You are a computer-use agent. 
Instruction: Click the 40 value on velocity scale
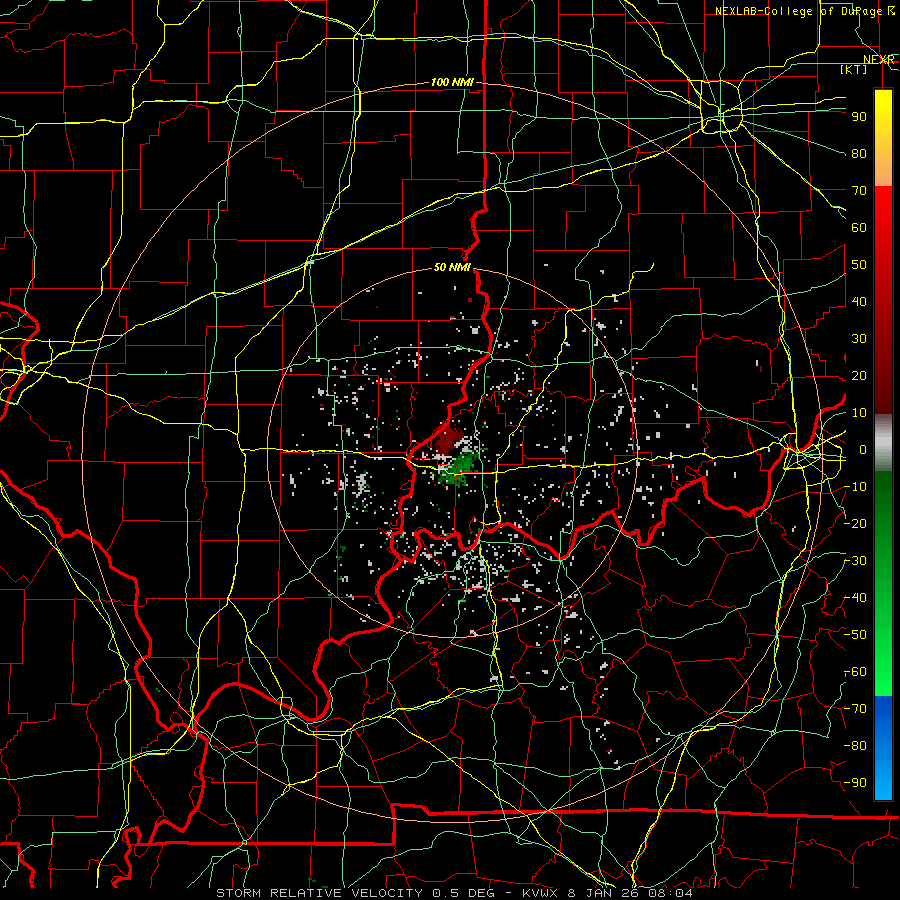[859, 302]
